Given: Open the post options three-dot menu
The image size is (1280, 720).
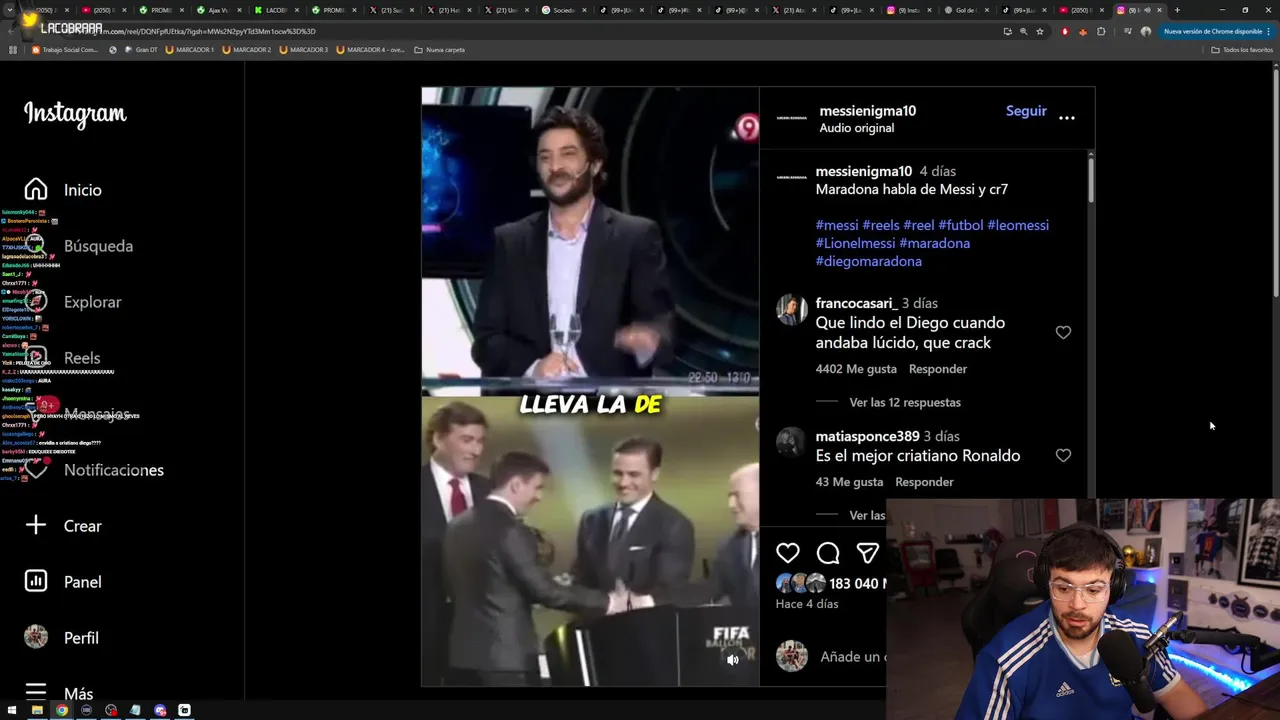Looking at the screenshot, I should click(x=1067, y=118).
